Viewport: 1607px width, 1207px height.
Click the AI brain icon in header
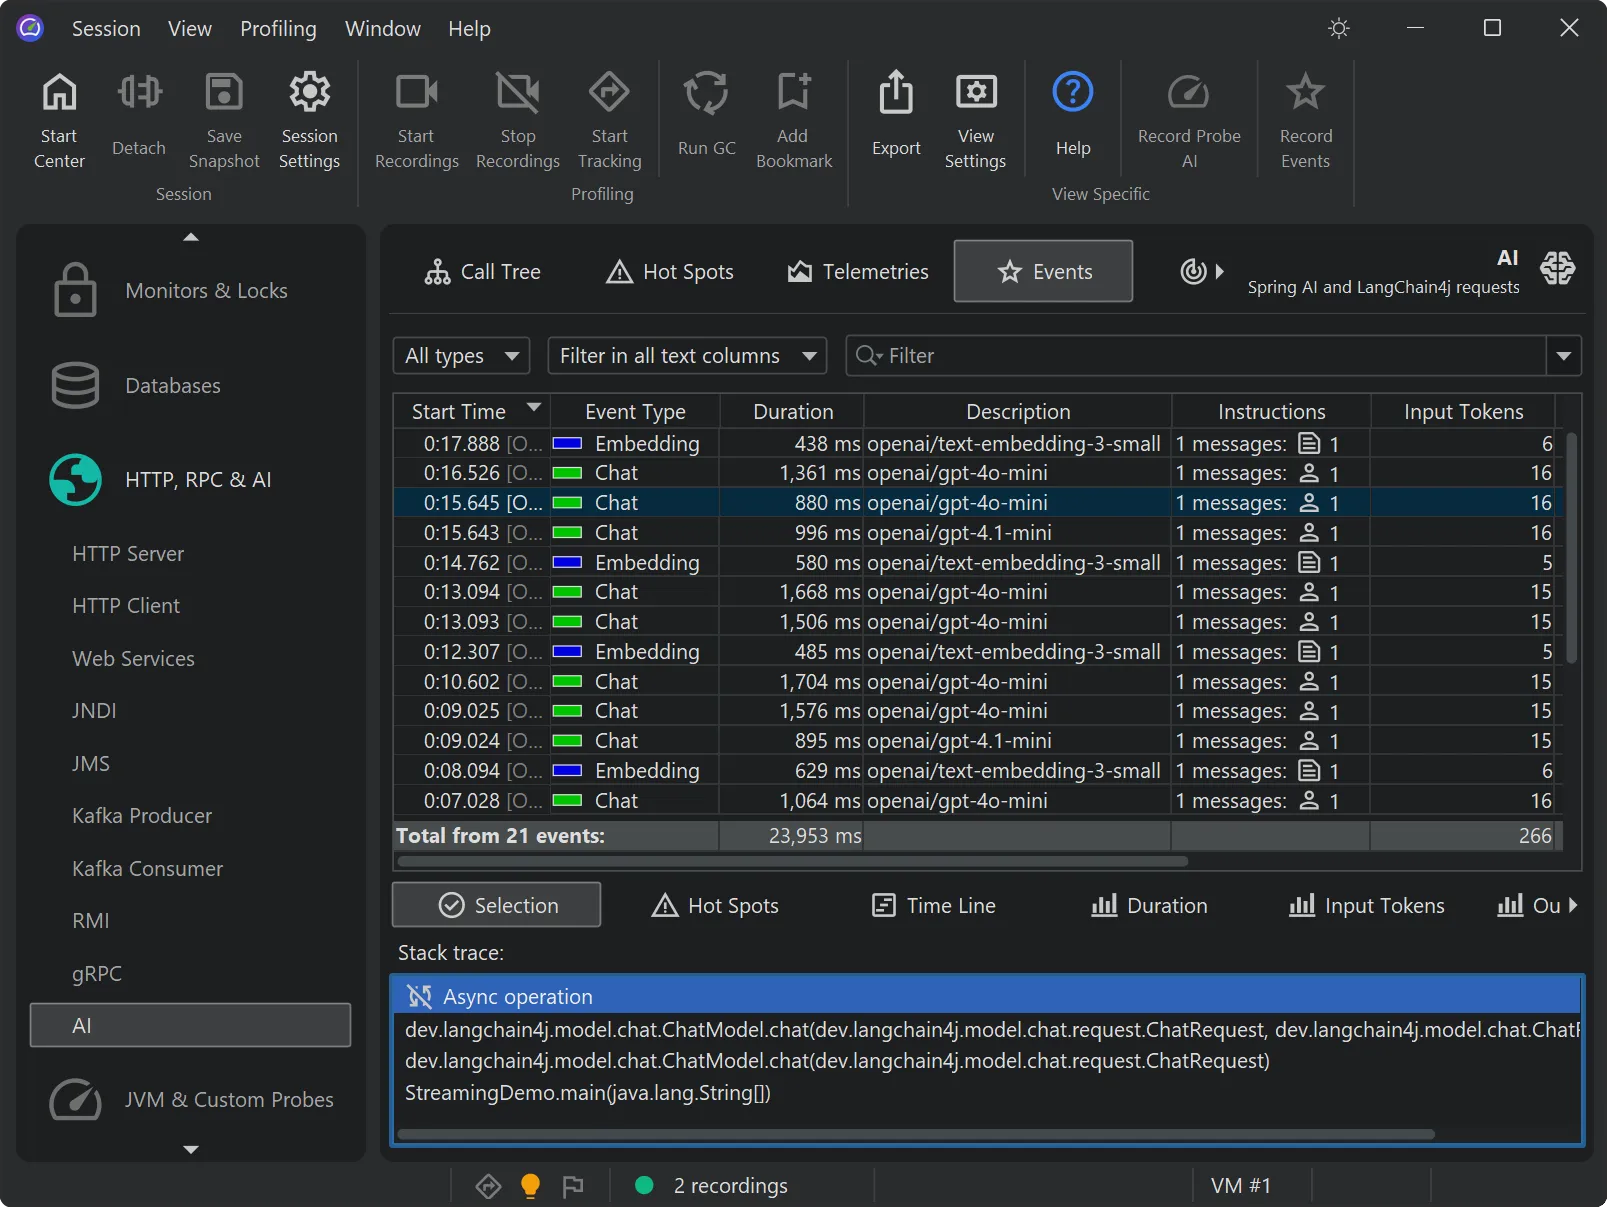pos(1557,268)
